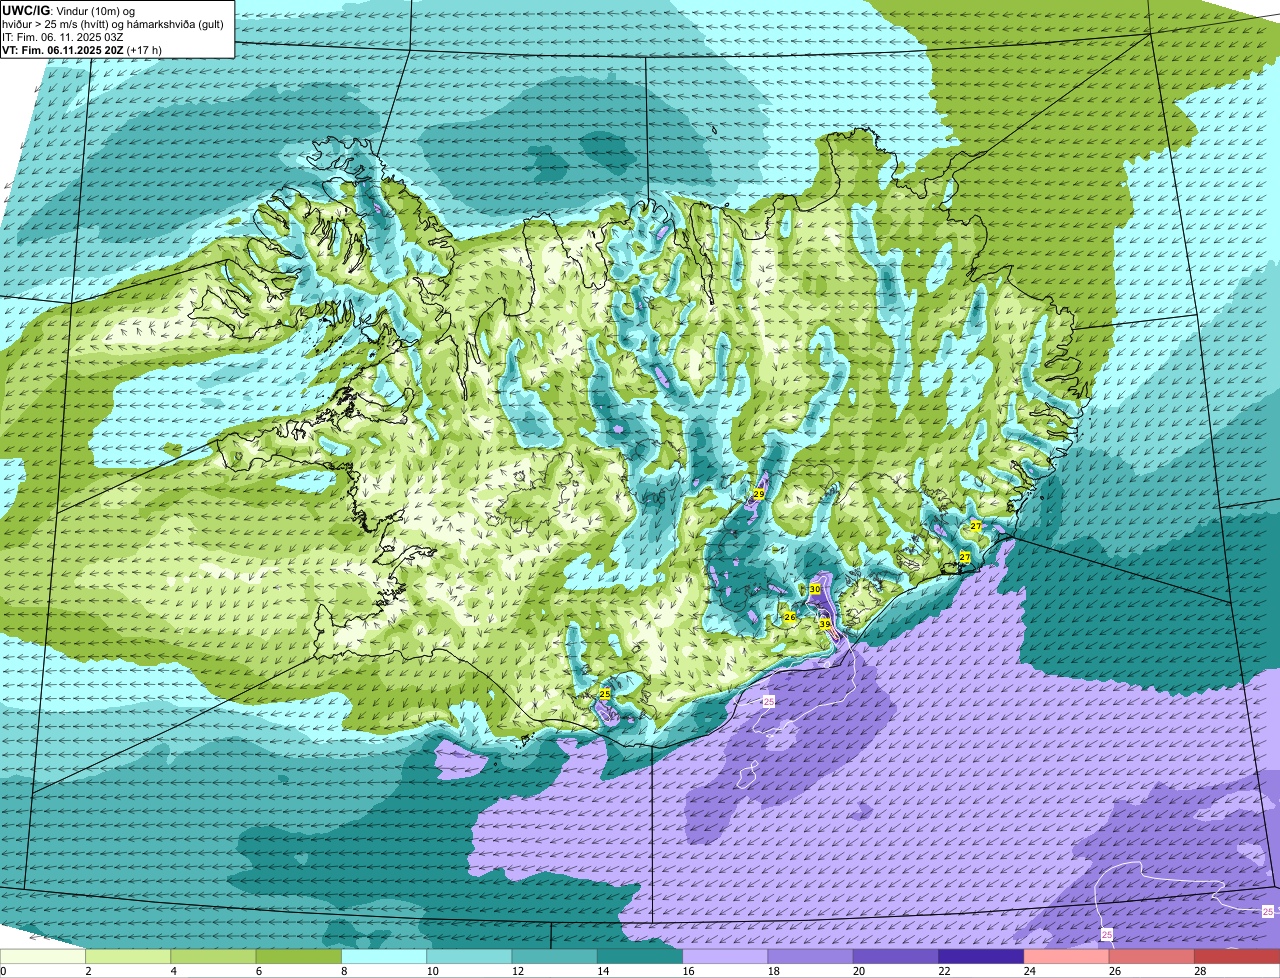Select the light pink 24–26 m/s legend swatch
Image resolution: width=1280 pixels, height=978 pixels.
1067,956
